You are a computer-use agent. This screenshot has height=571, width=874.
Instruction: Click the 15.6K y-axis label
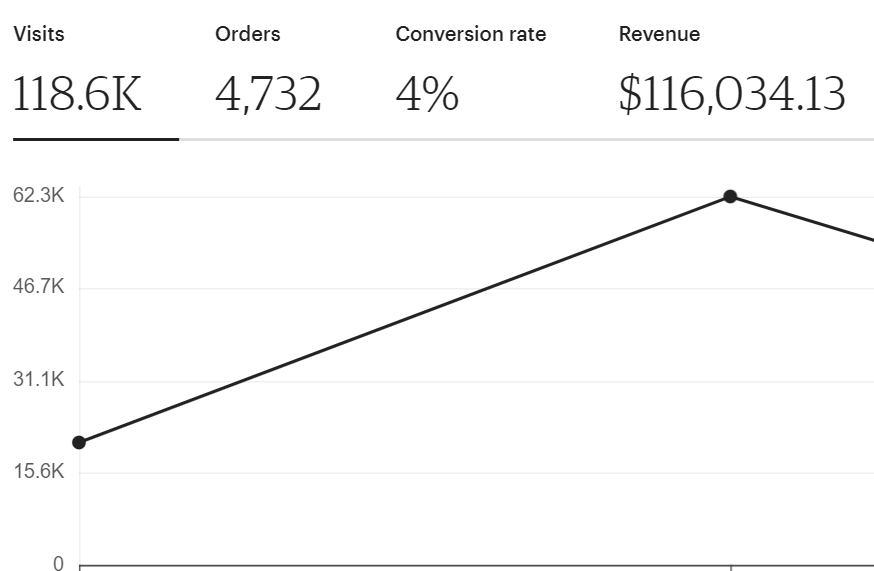[x=38, y=472]
